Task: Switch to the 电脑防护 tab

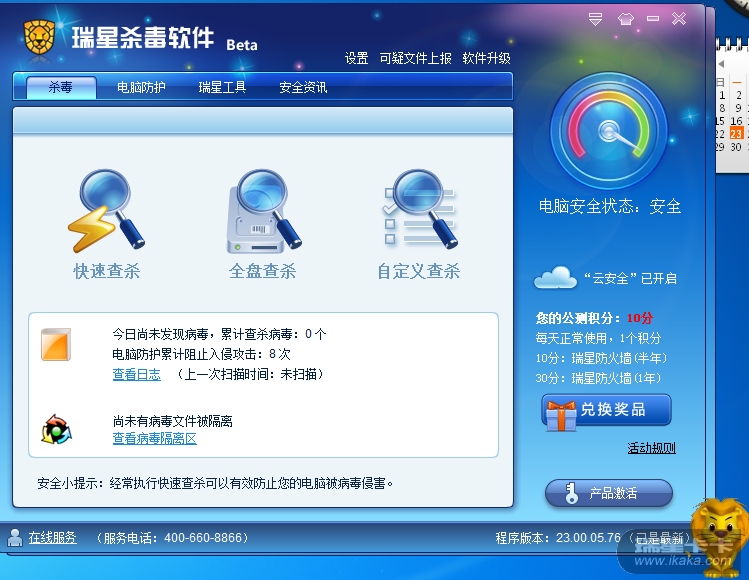Action: 141,87
